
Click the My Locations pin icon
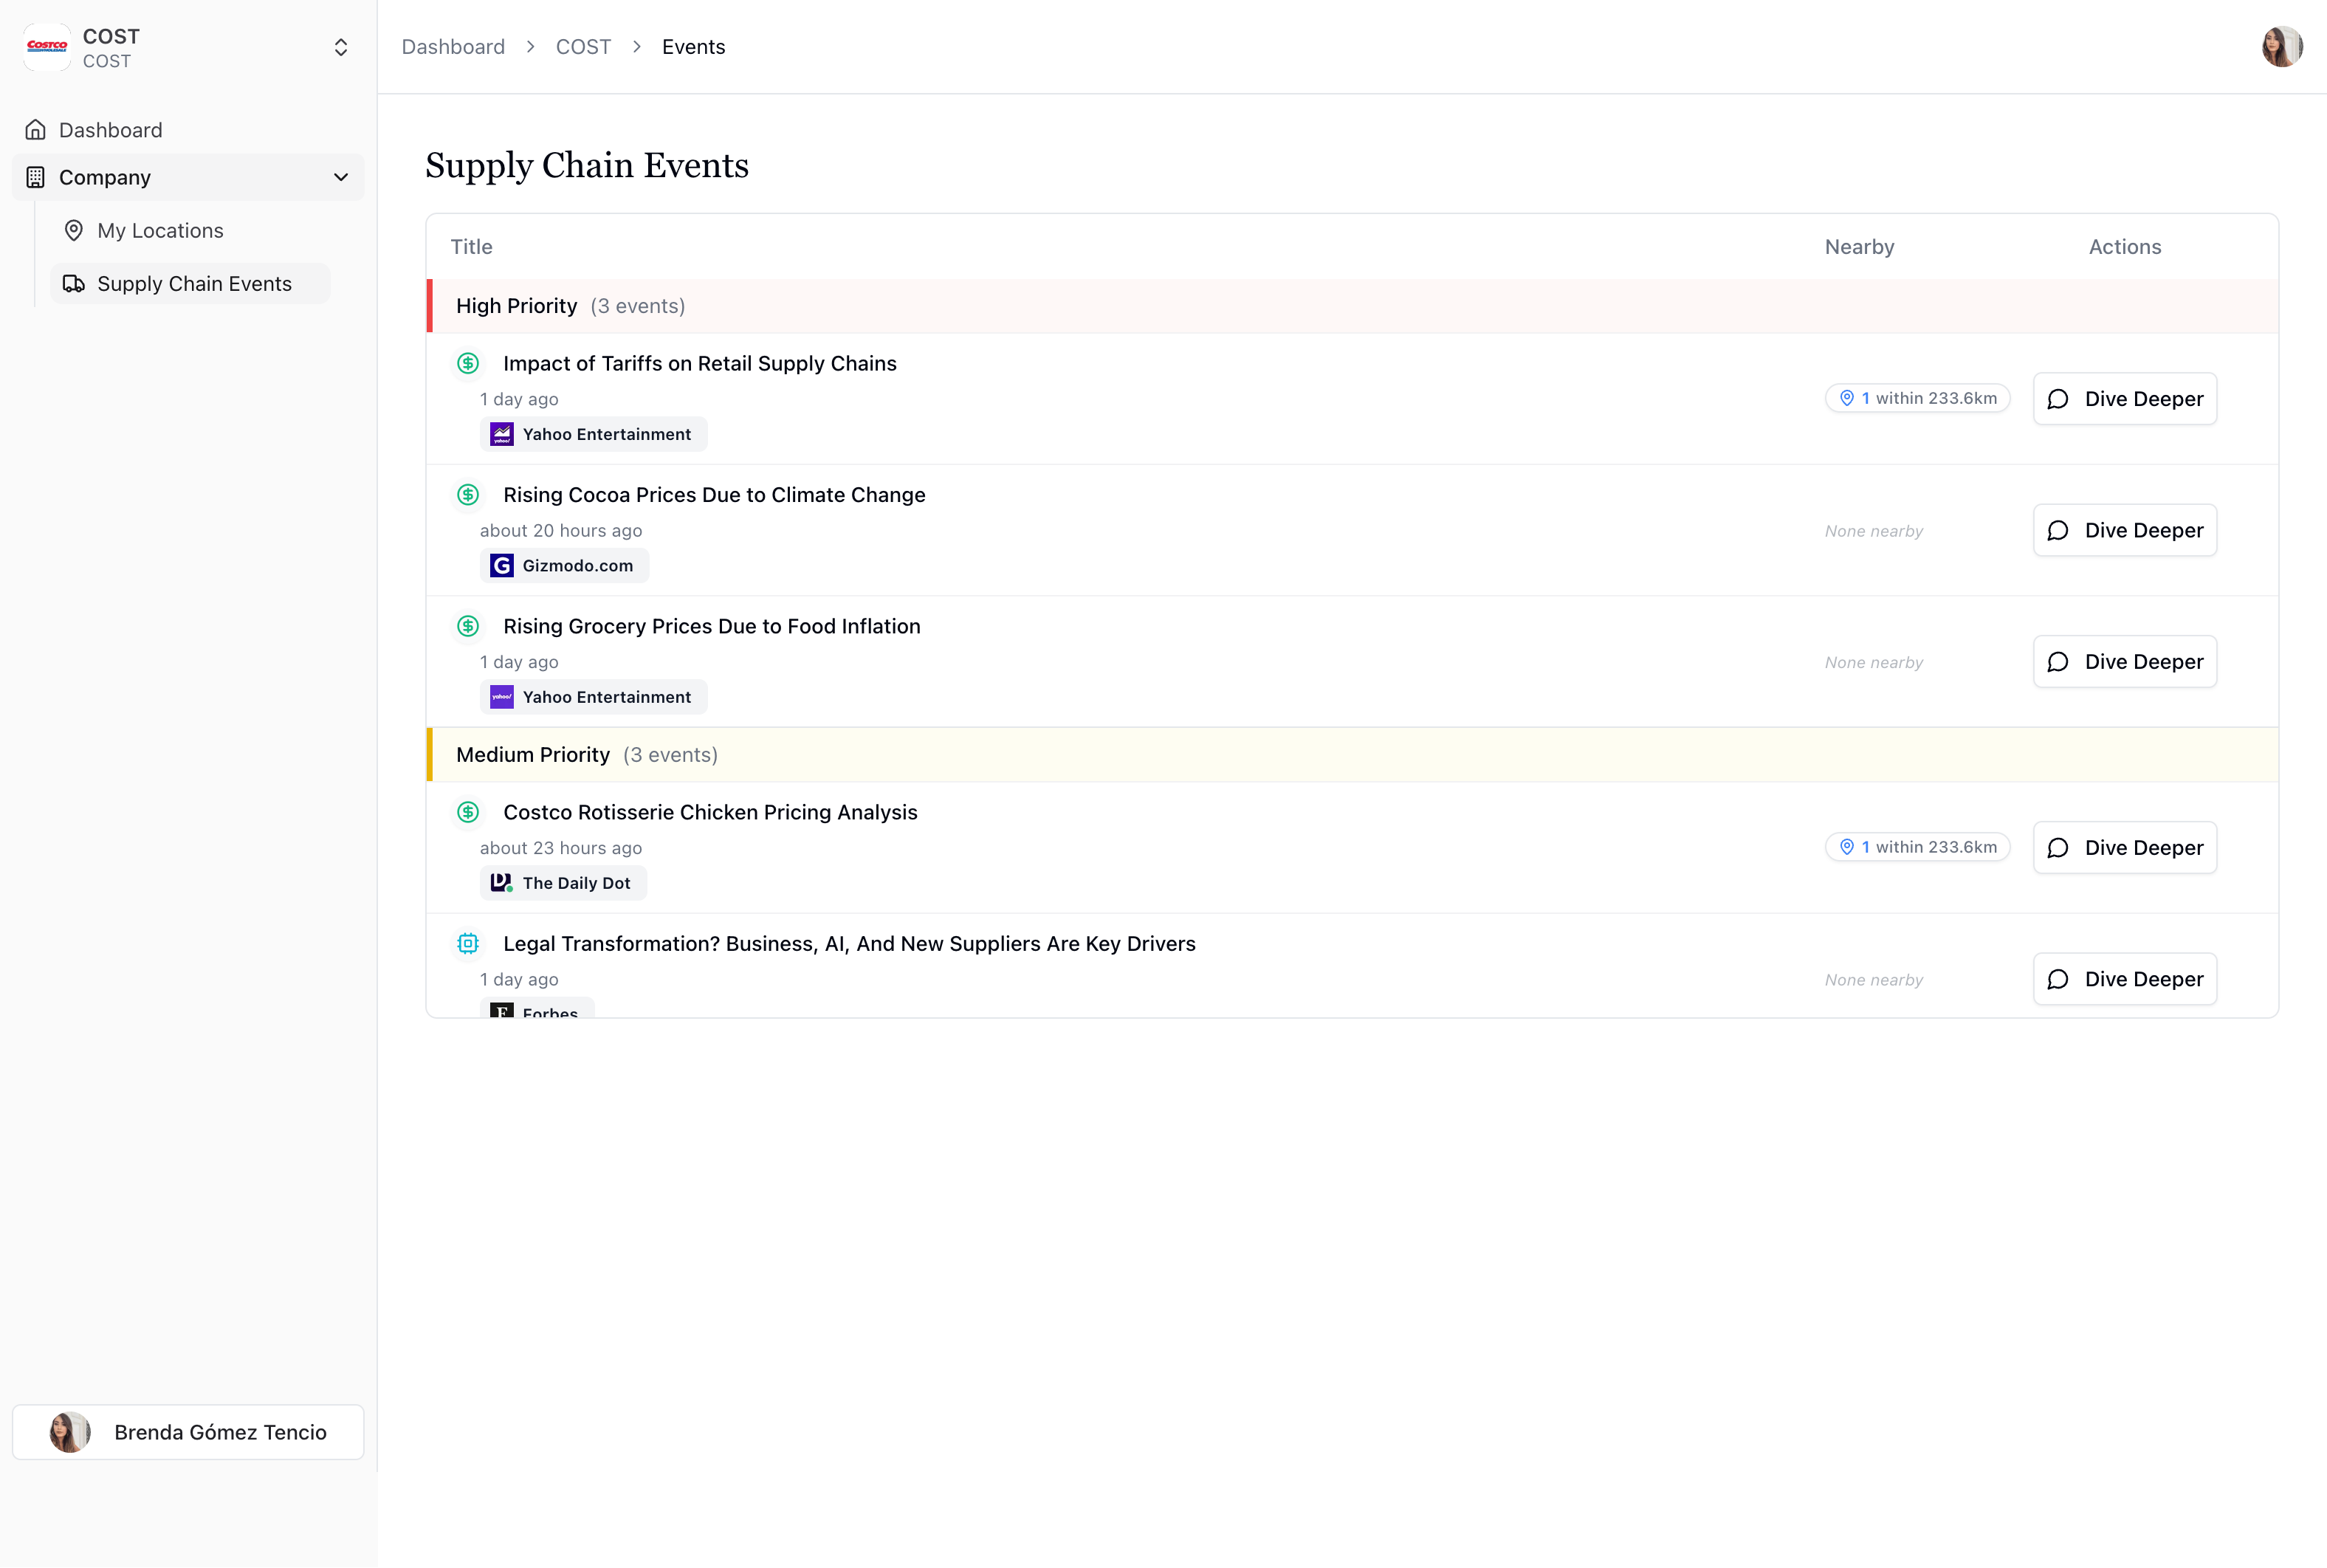(x=74, y=230)
